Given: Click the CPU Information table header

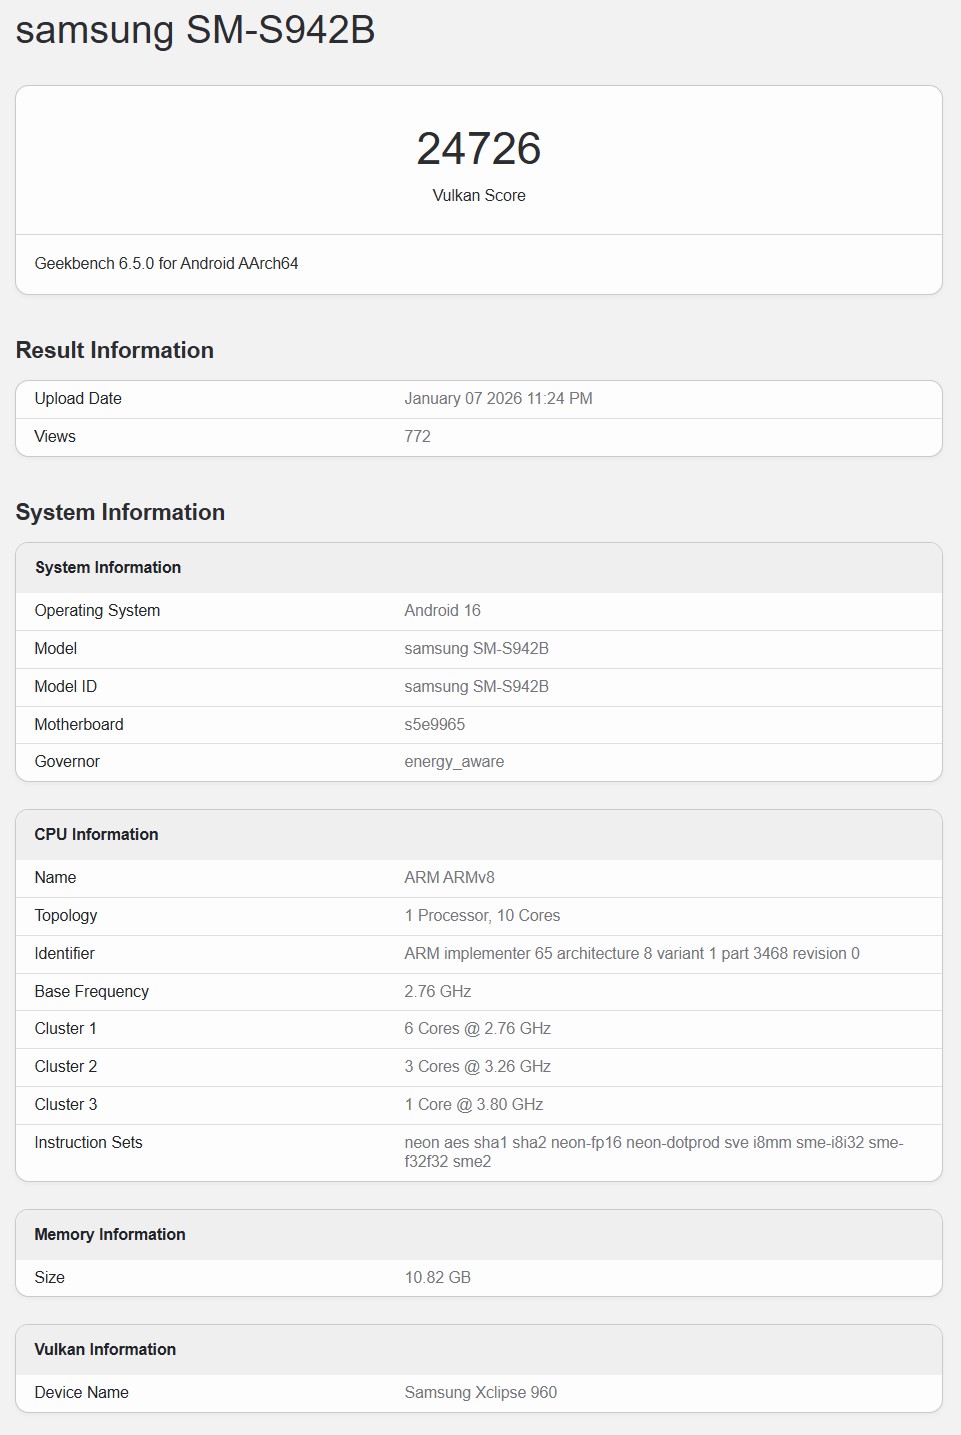Looking at the screenshot, I should (x=96, y=835).
